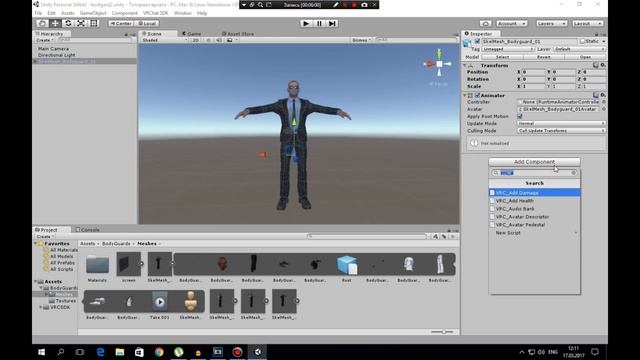This screenshot has height=360, width=640.
Task: Toggle pivot Center mode button
Action: tap(121, 23)
